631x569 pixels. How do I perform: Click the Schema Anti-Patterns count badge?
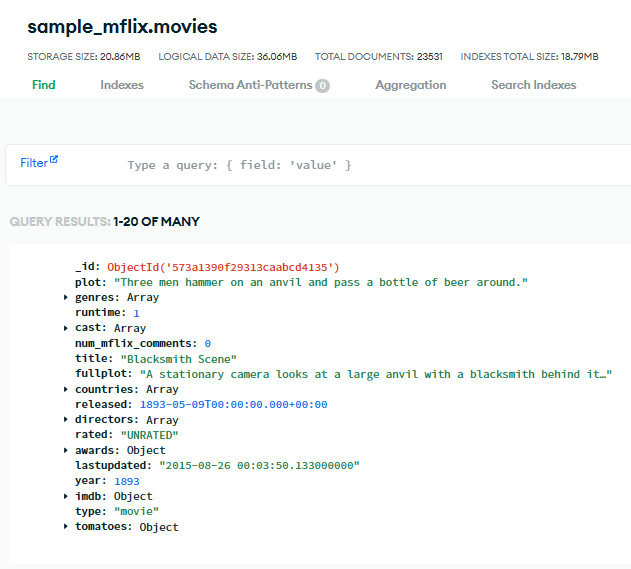point(322,86)
